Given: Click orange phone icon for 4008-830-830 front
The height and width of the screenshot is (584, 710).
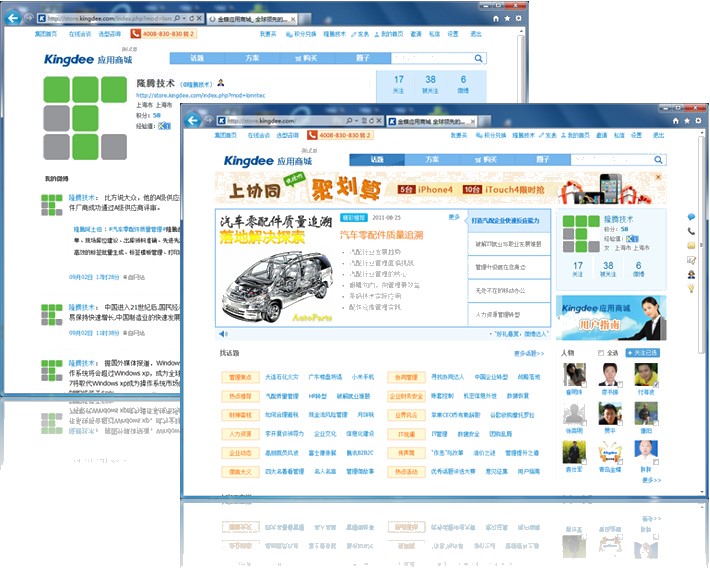Looking at the screenshot, I should pyautogui.click(x=312, y=135).
